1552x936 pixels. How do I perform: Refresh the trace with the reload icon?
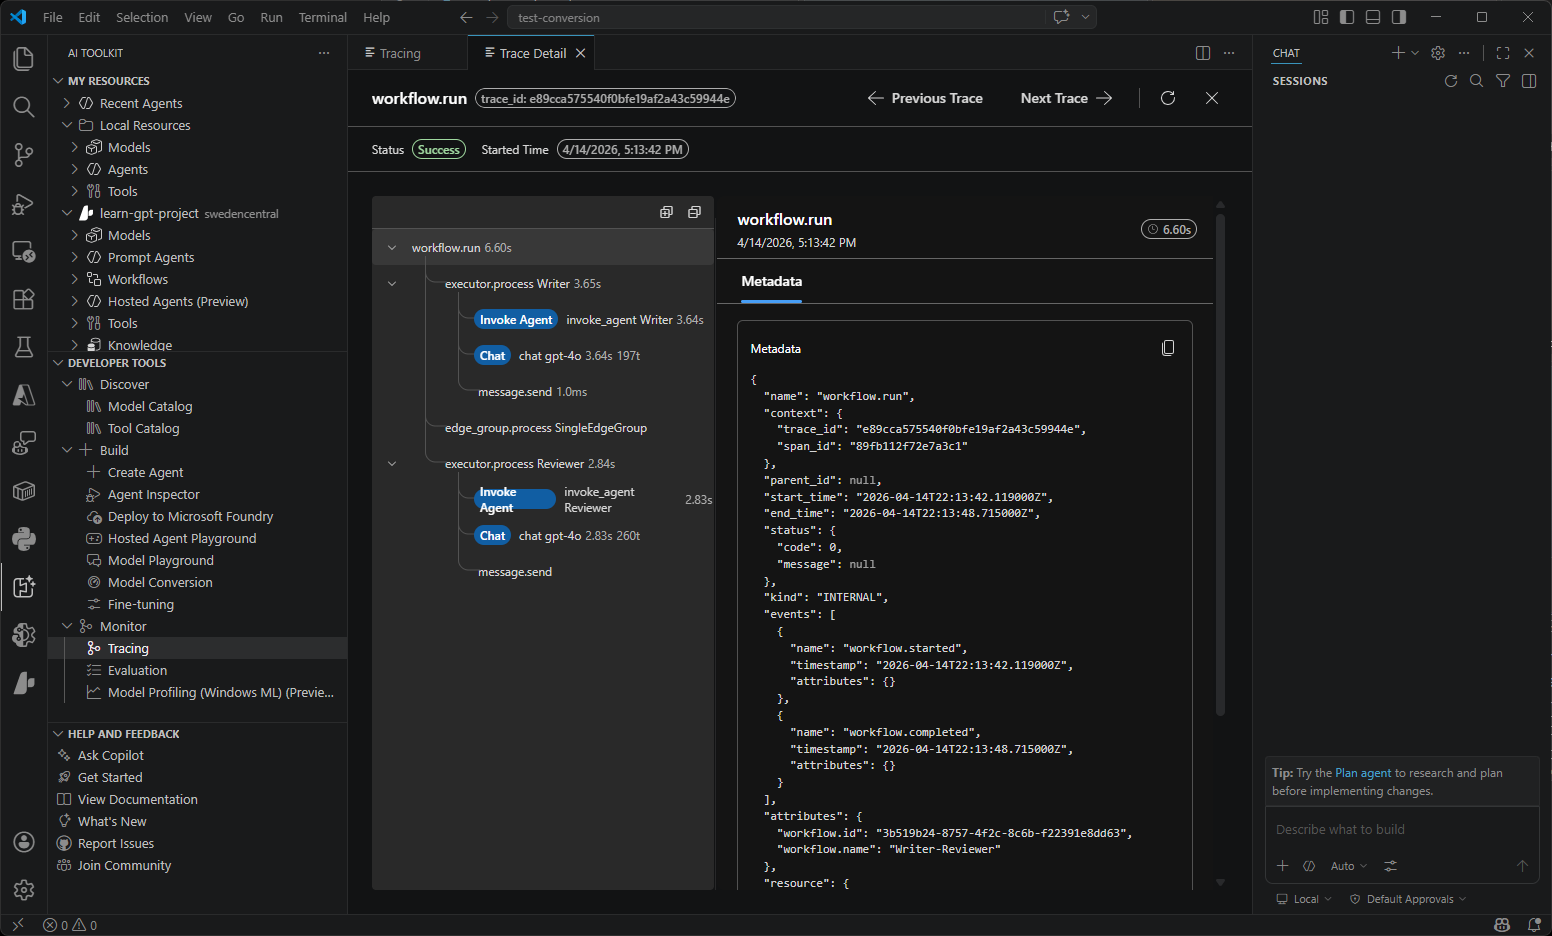pos(1168,98)
